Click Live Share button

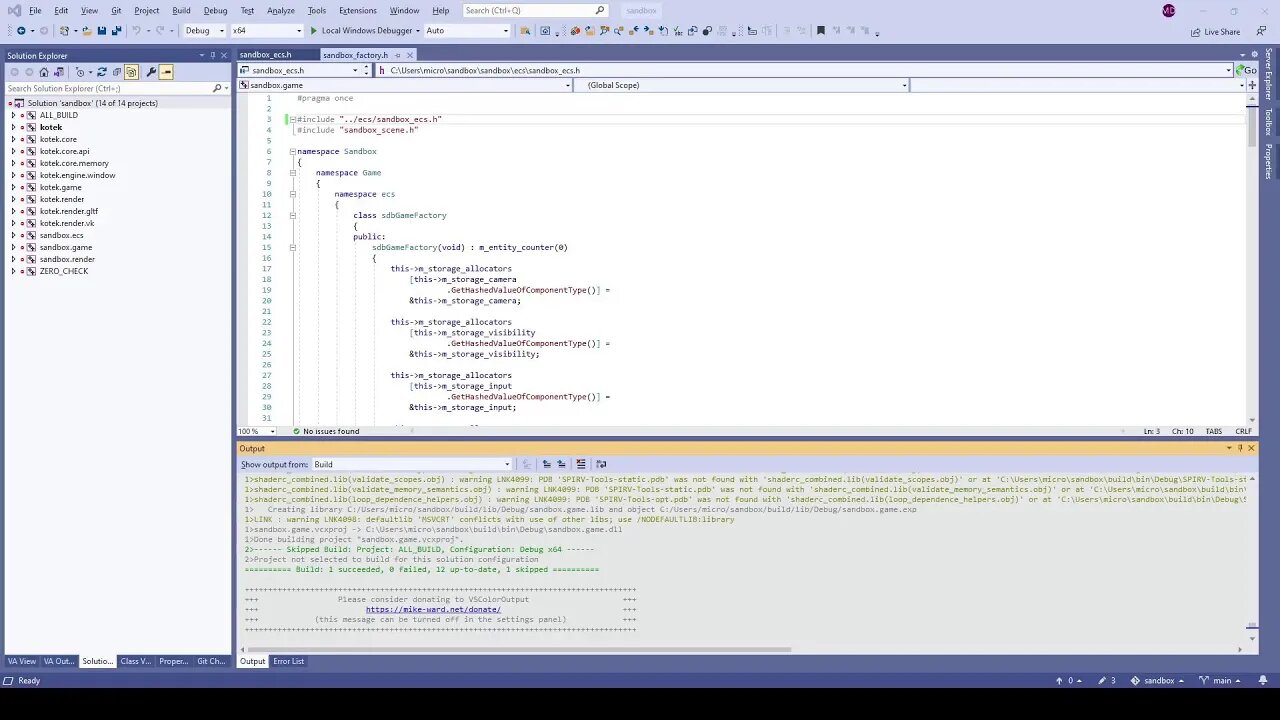tap(1215, 32)
